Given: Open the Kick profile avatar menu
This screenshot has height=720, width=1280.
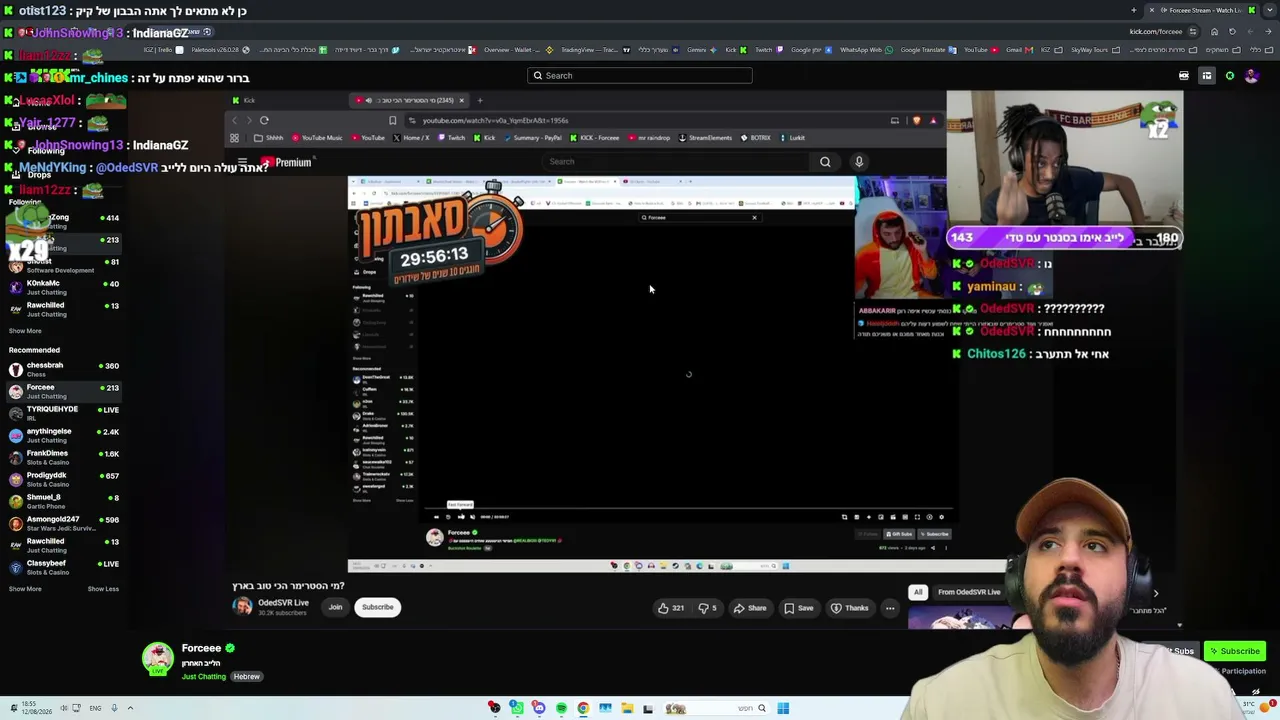Looking at the screenshot, I should click(1251, 76).
